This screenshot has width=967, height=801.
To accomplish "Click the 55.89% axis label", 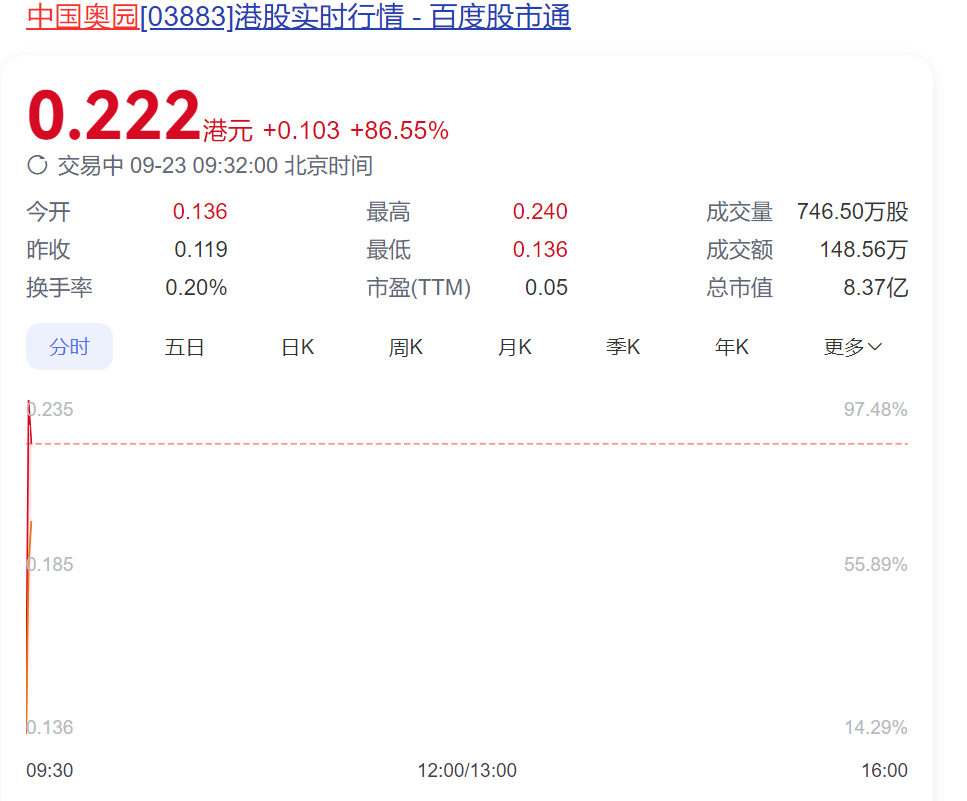I will pos(876,565).
